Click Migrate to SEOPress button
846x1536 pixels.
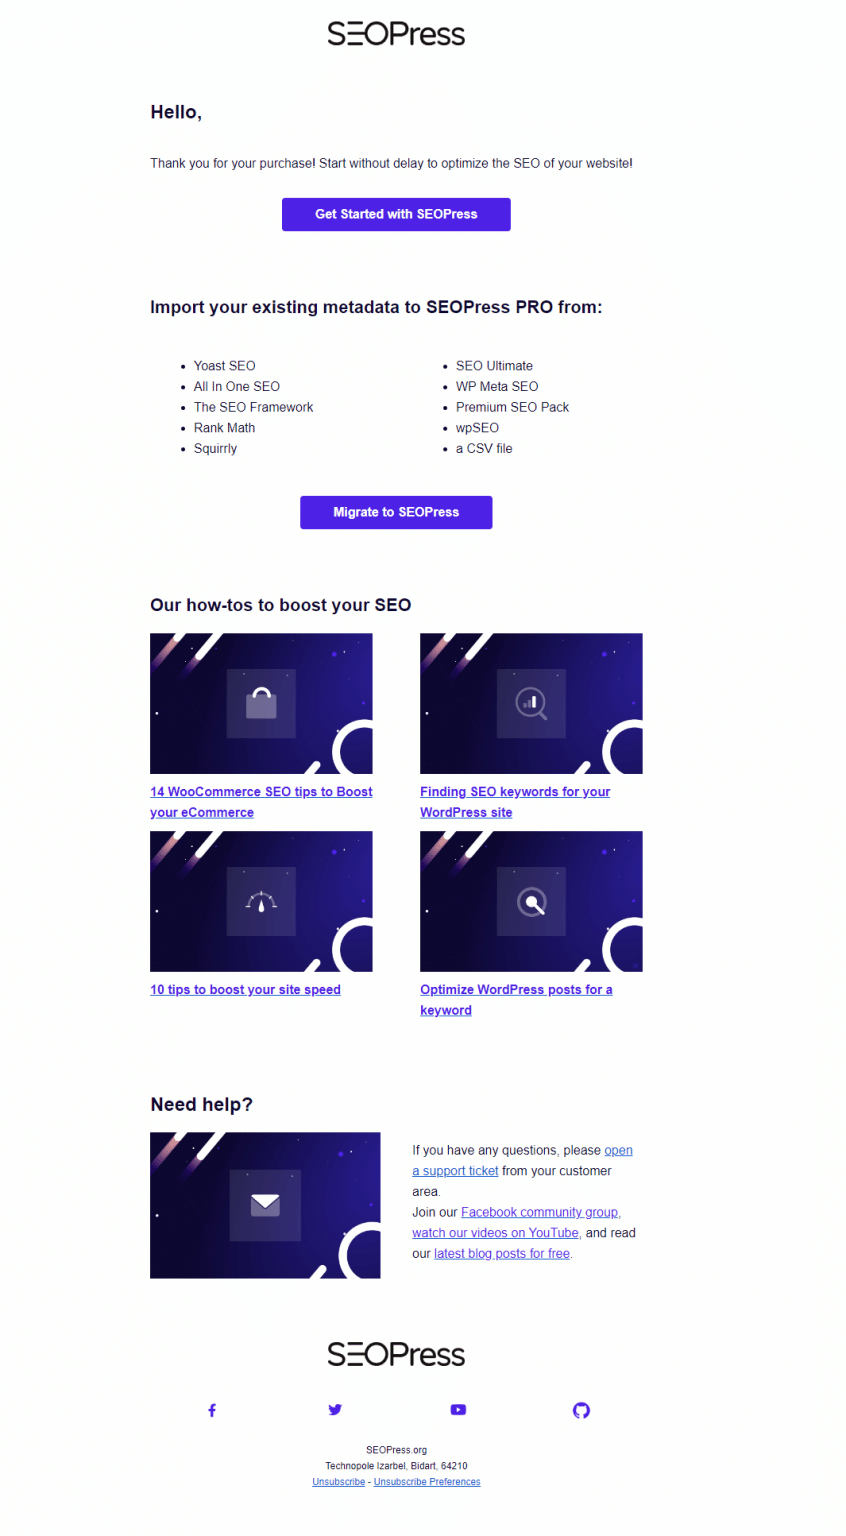click(396, 512)
